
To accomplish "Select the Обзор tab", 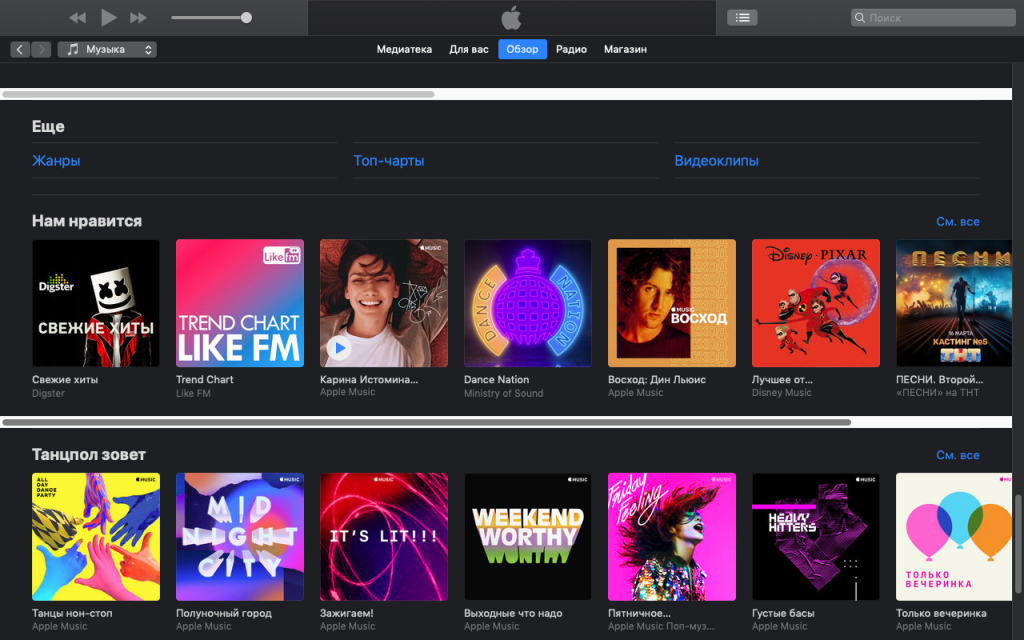I will click(x=522, y=49).
